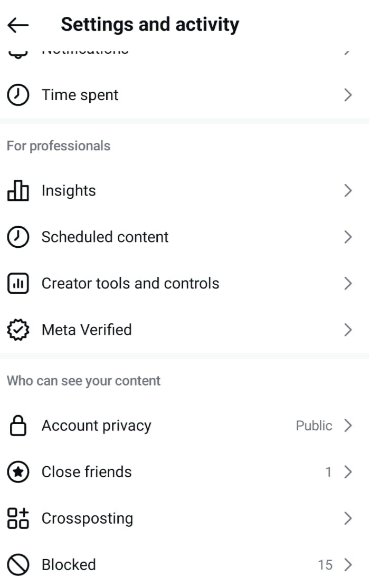Tap the Settings and activity title
369x586 pixels.
[150, 25]
